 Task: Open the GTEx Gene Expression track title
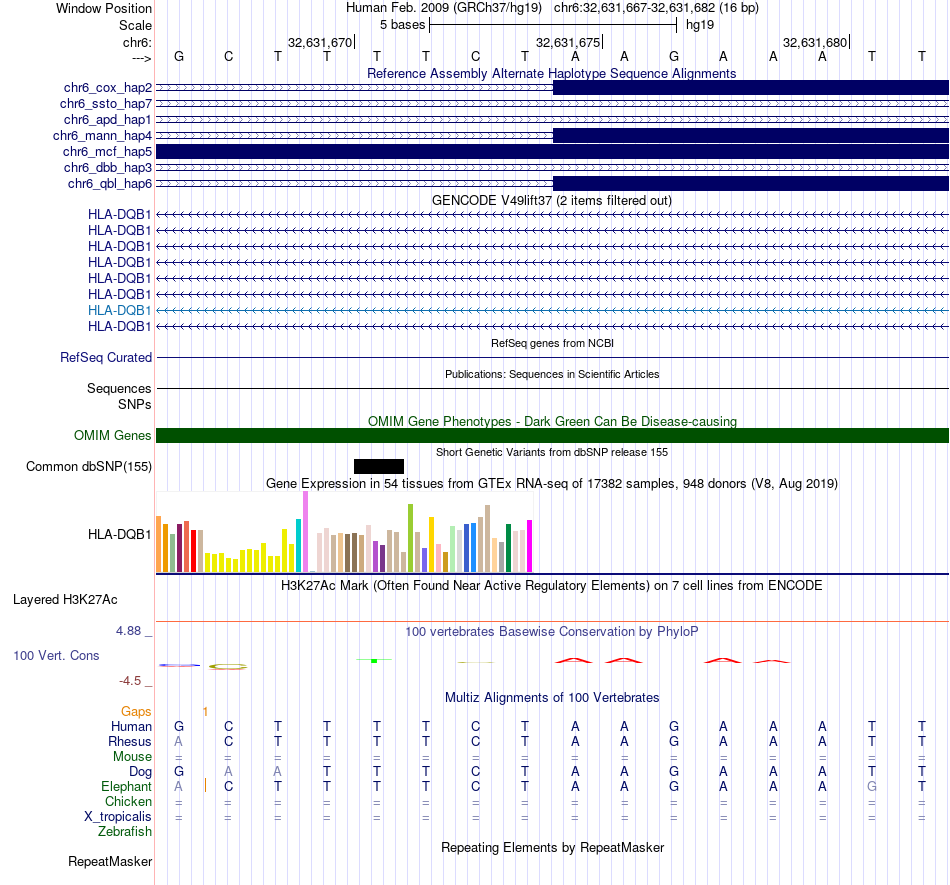552,483
